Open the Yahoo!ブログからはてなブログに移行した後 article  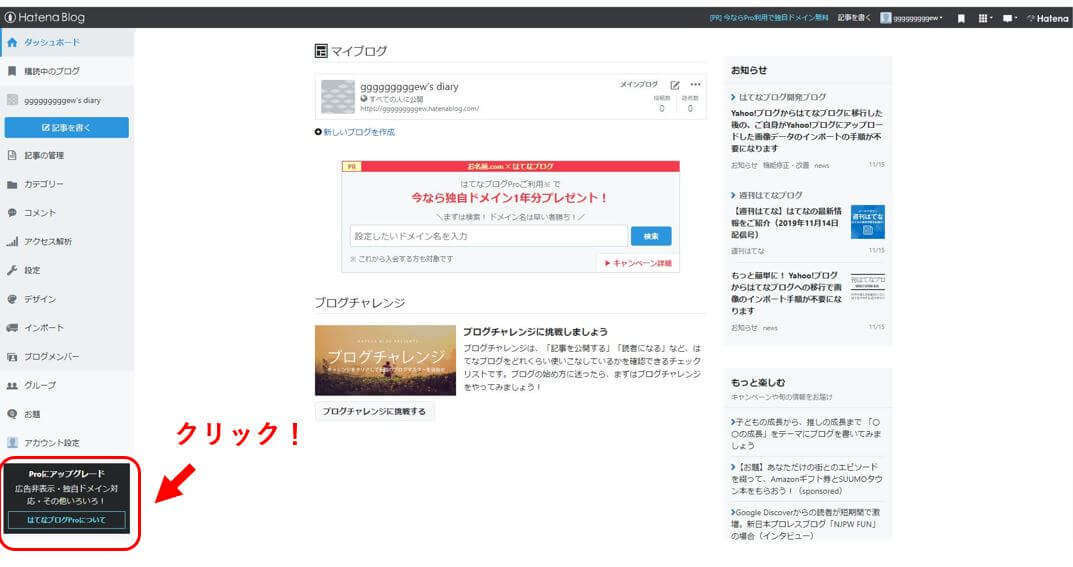pyautogui.click(x=807, y=131)
